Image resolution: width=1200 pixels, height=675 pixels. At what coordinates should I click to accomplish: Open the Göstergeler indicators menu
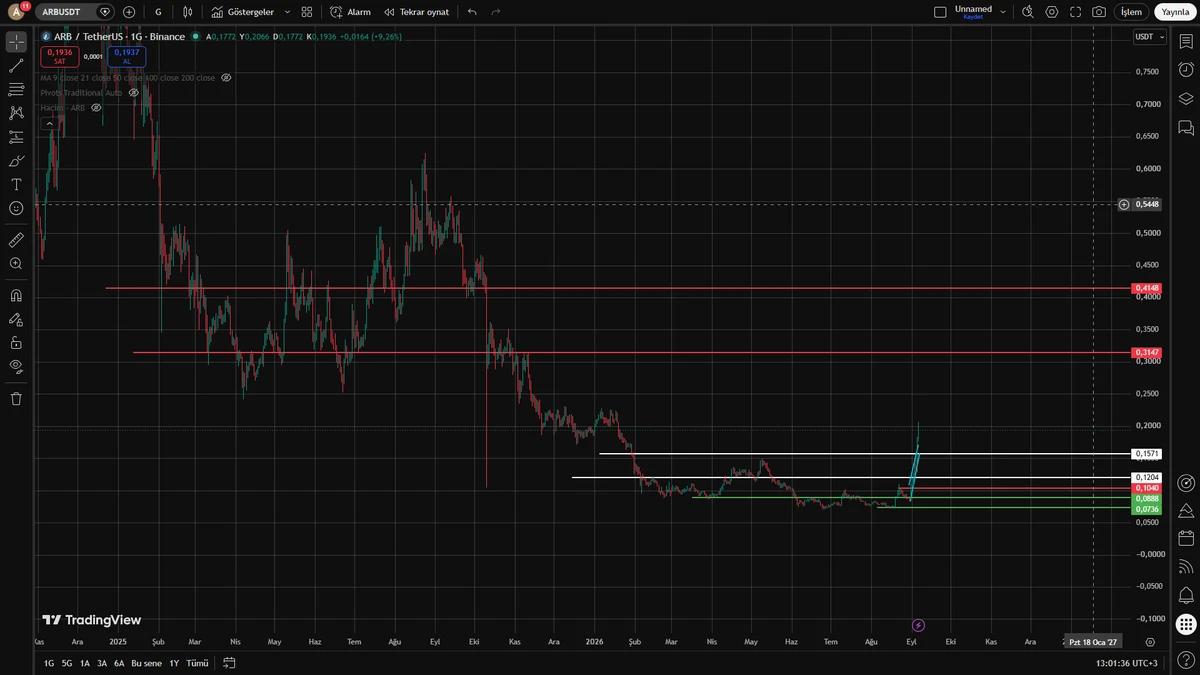tap(243, 12)
